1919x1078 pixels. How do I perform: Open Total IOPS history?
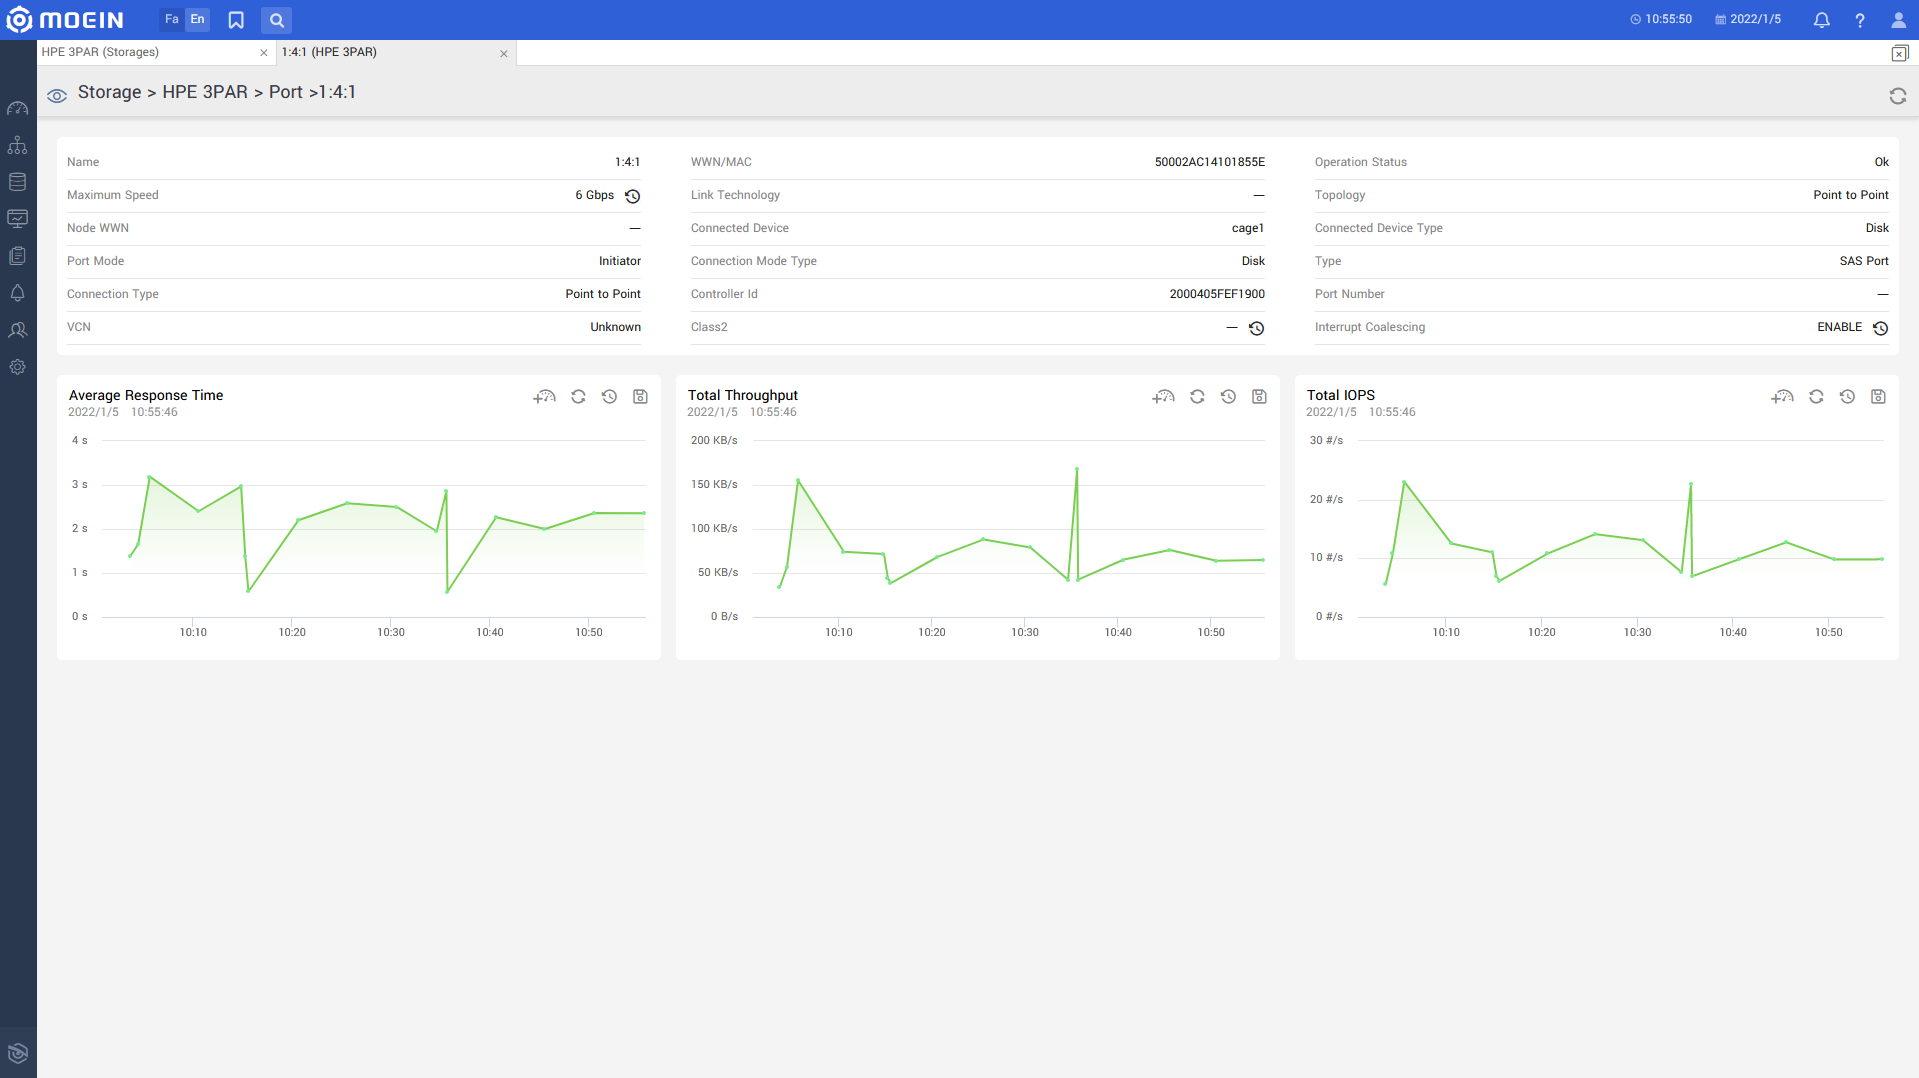pos(1847,397)
